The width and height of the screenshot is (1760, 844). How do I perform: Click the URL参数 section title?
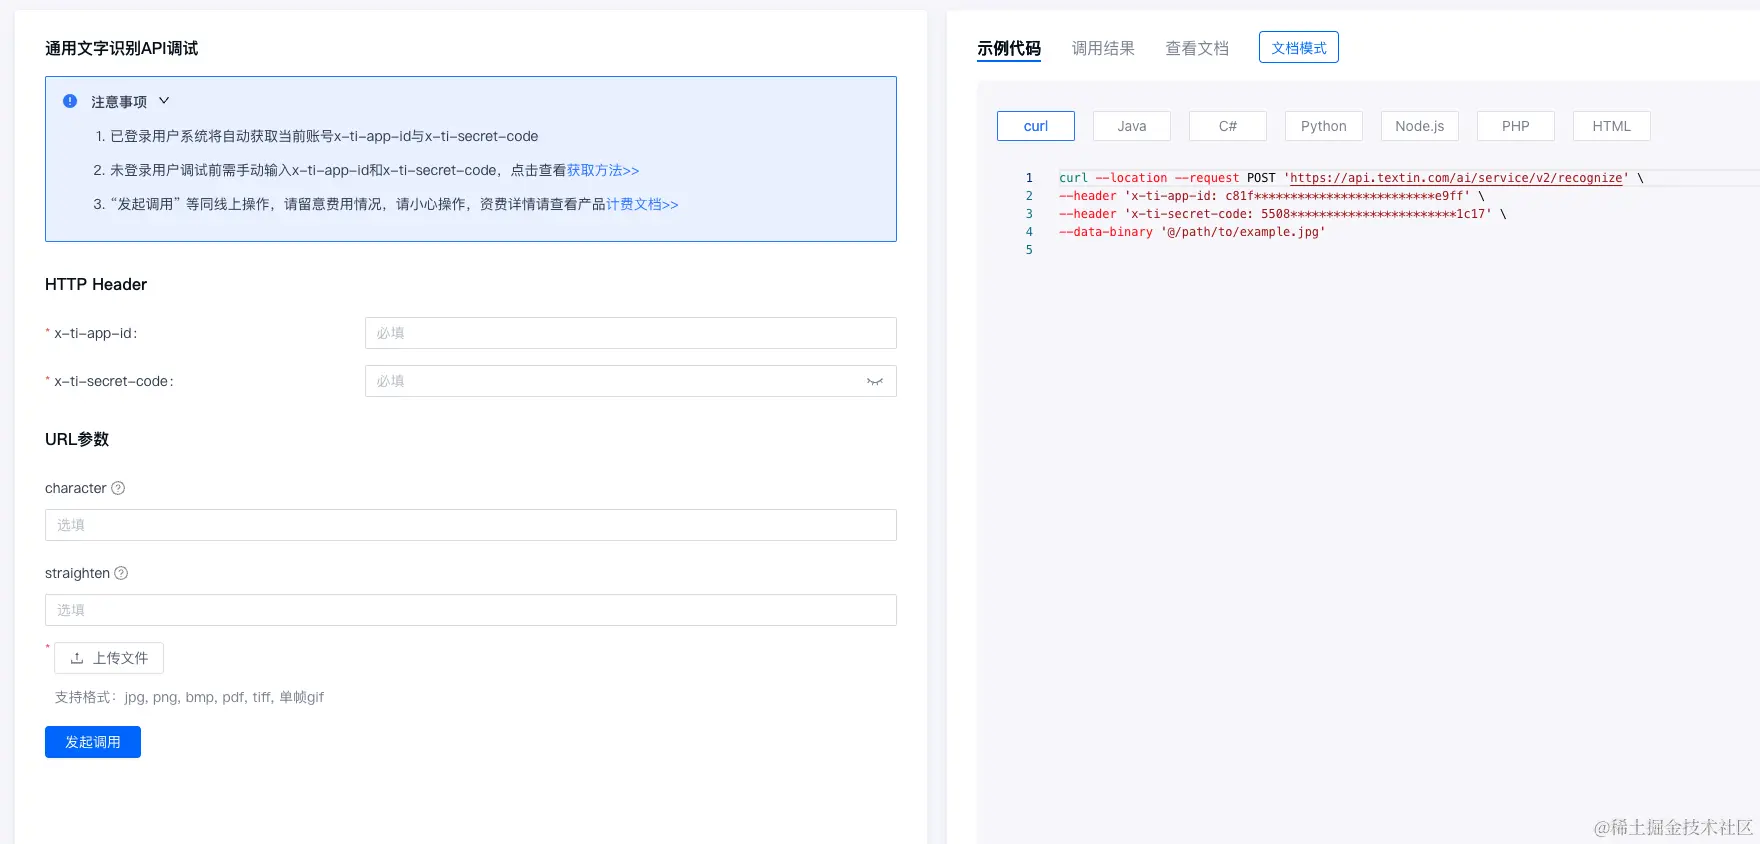[x=77, y=439]
